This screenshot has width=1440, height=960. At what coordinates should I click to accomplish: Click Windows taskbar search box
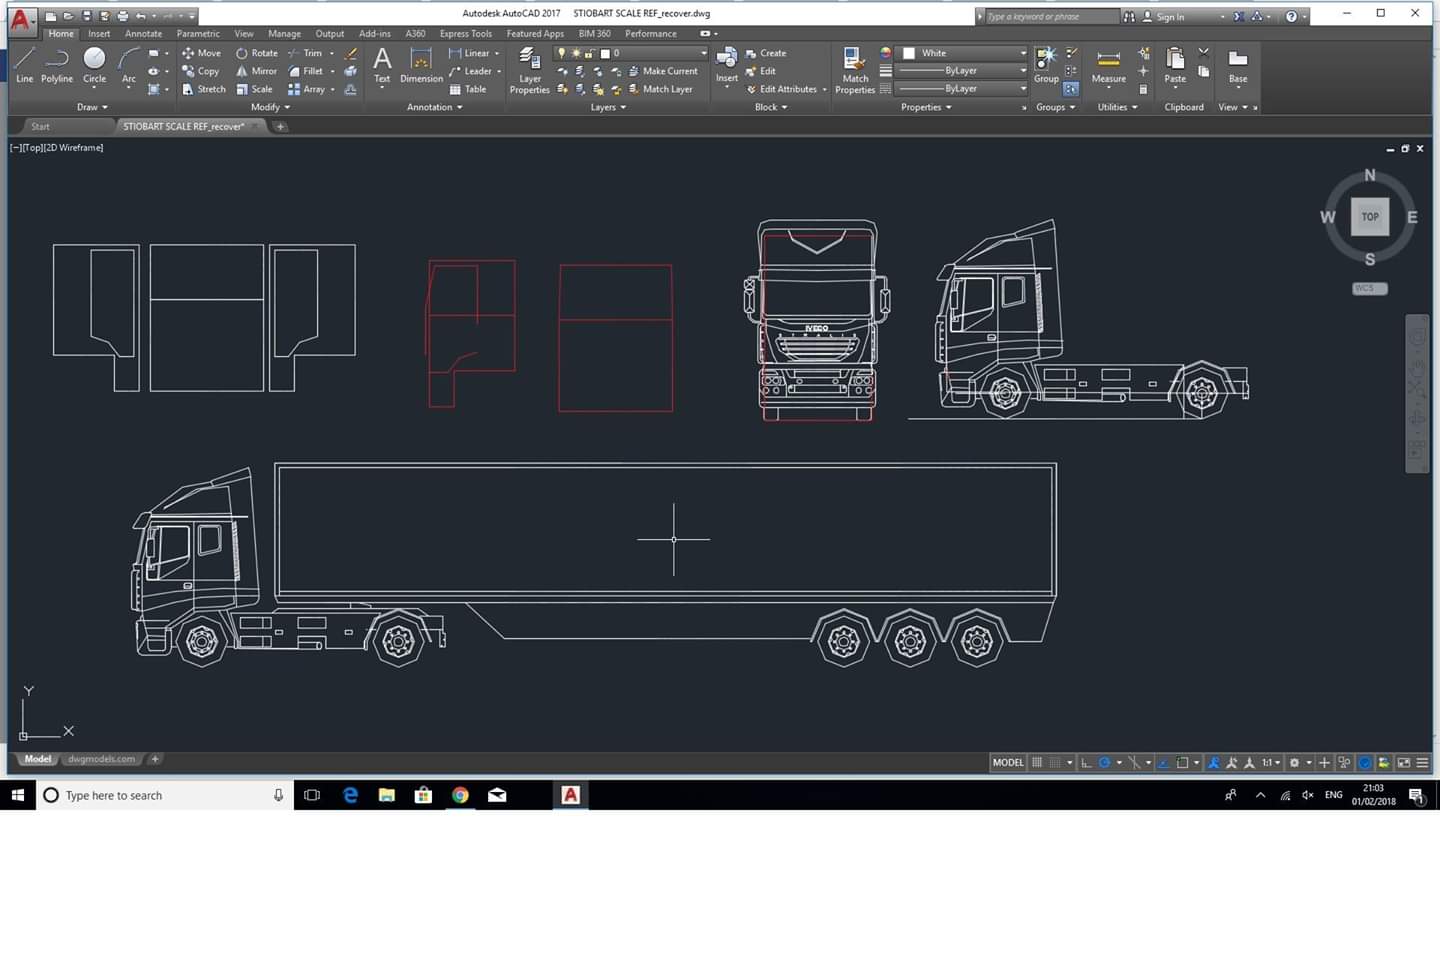[x=166, y=795]
